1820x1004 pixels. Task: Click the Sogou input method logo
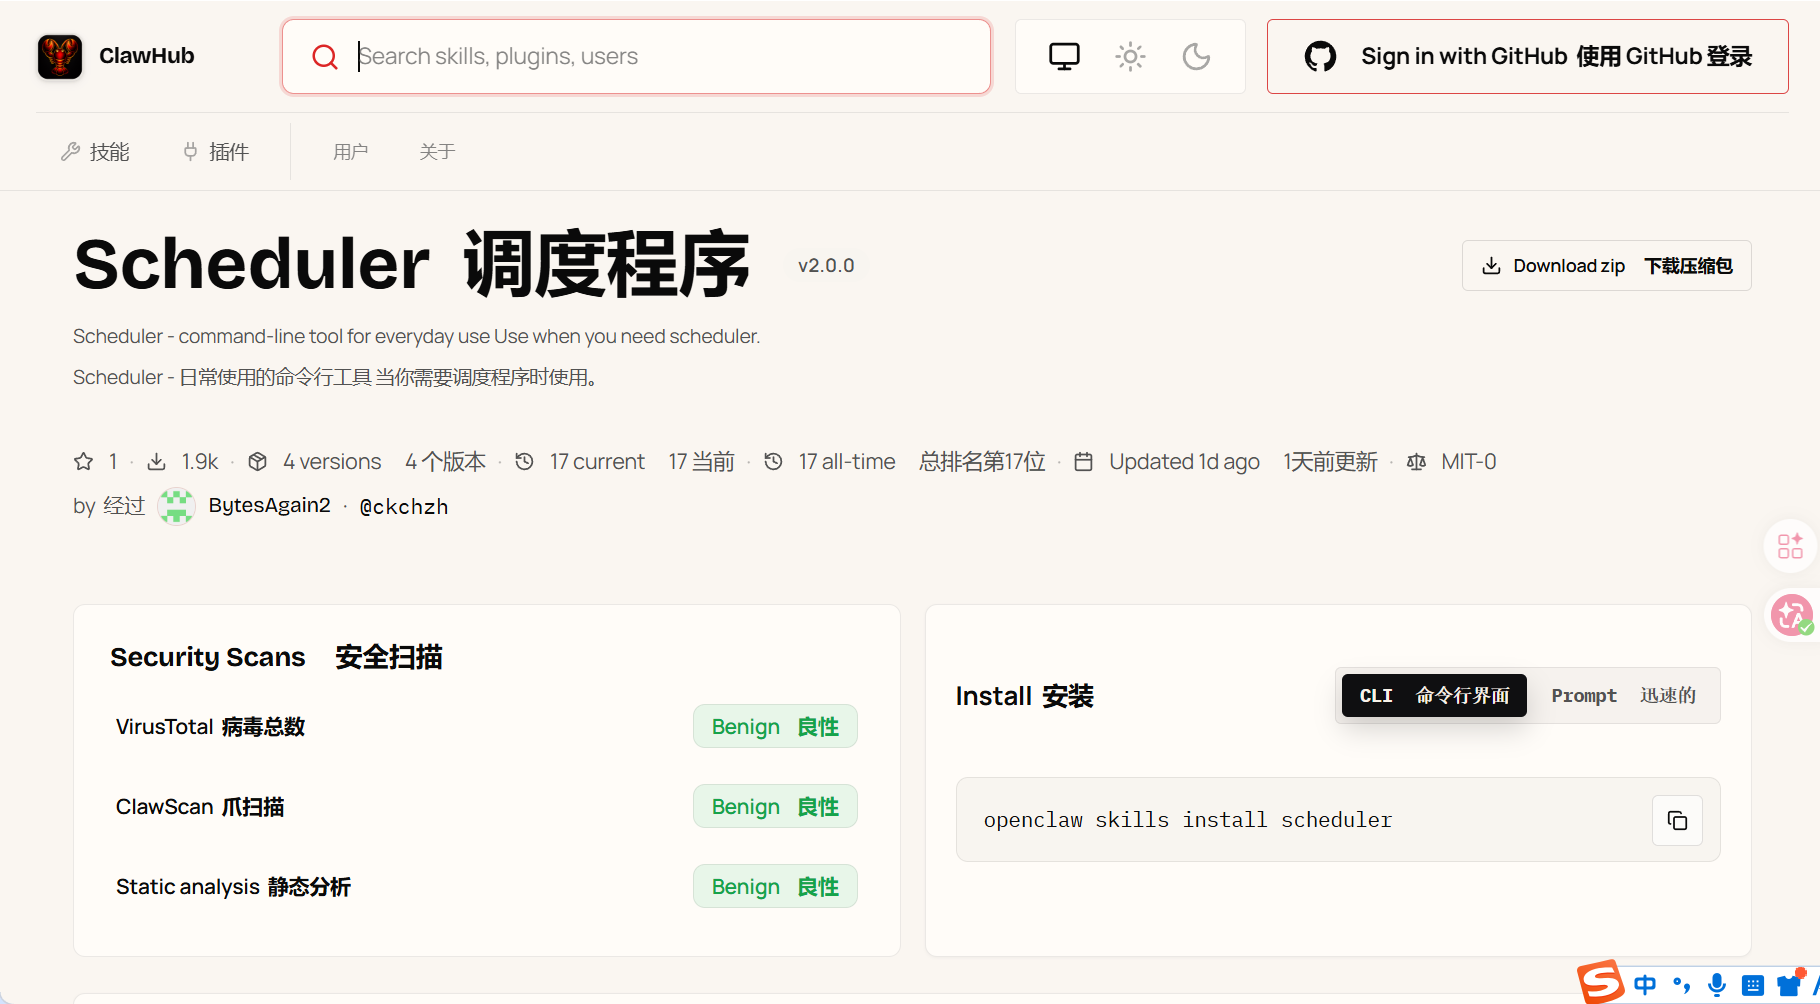point(1600,982)
